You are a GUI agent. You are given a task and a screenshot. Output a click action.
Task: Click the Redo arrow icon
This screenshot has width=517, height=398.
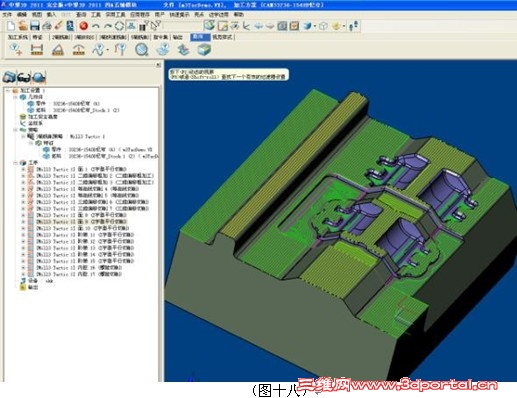point(108,26)
